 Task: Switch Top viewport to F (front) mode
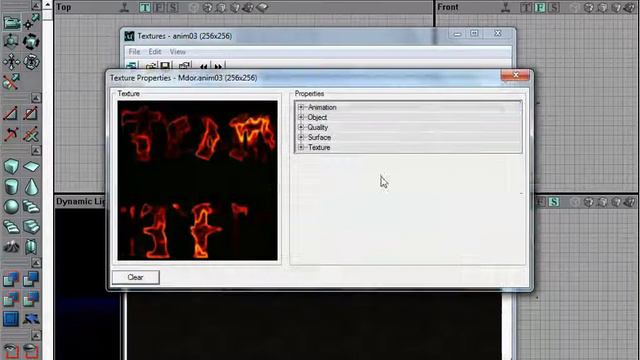click(159, 7)
